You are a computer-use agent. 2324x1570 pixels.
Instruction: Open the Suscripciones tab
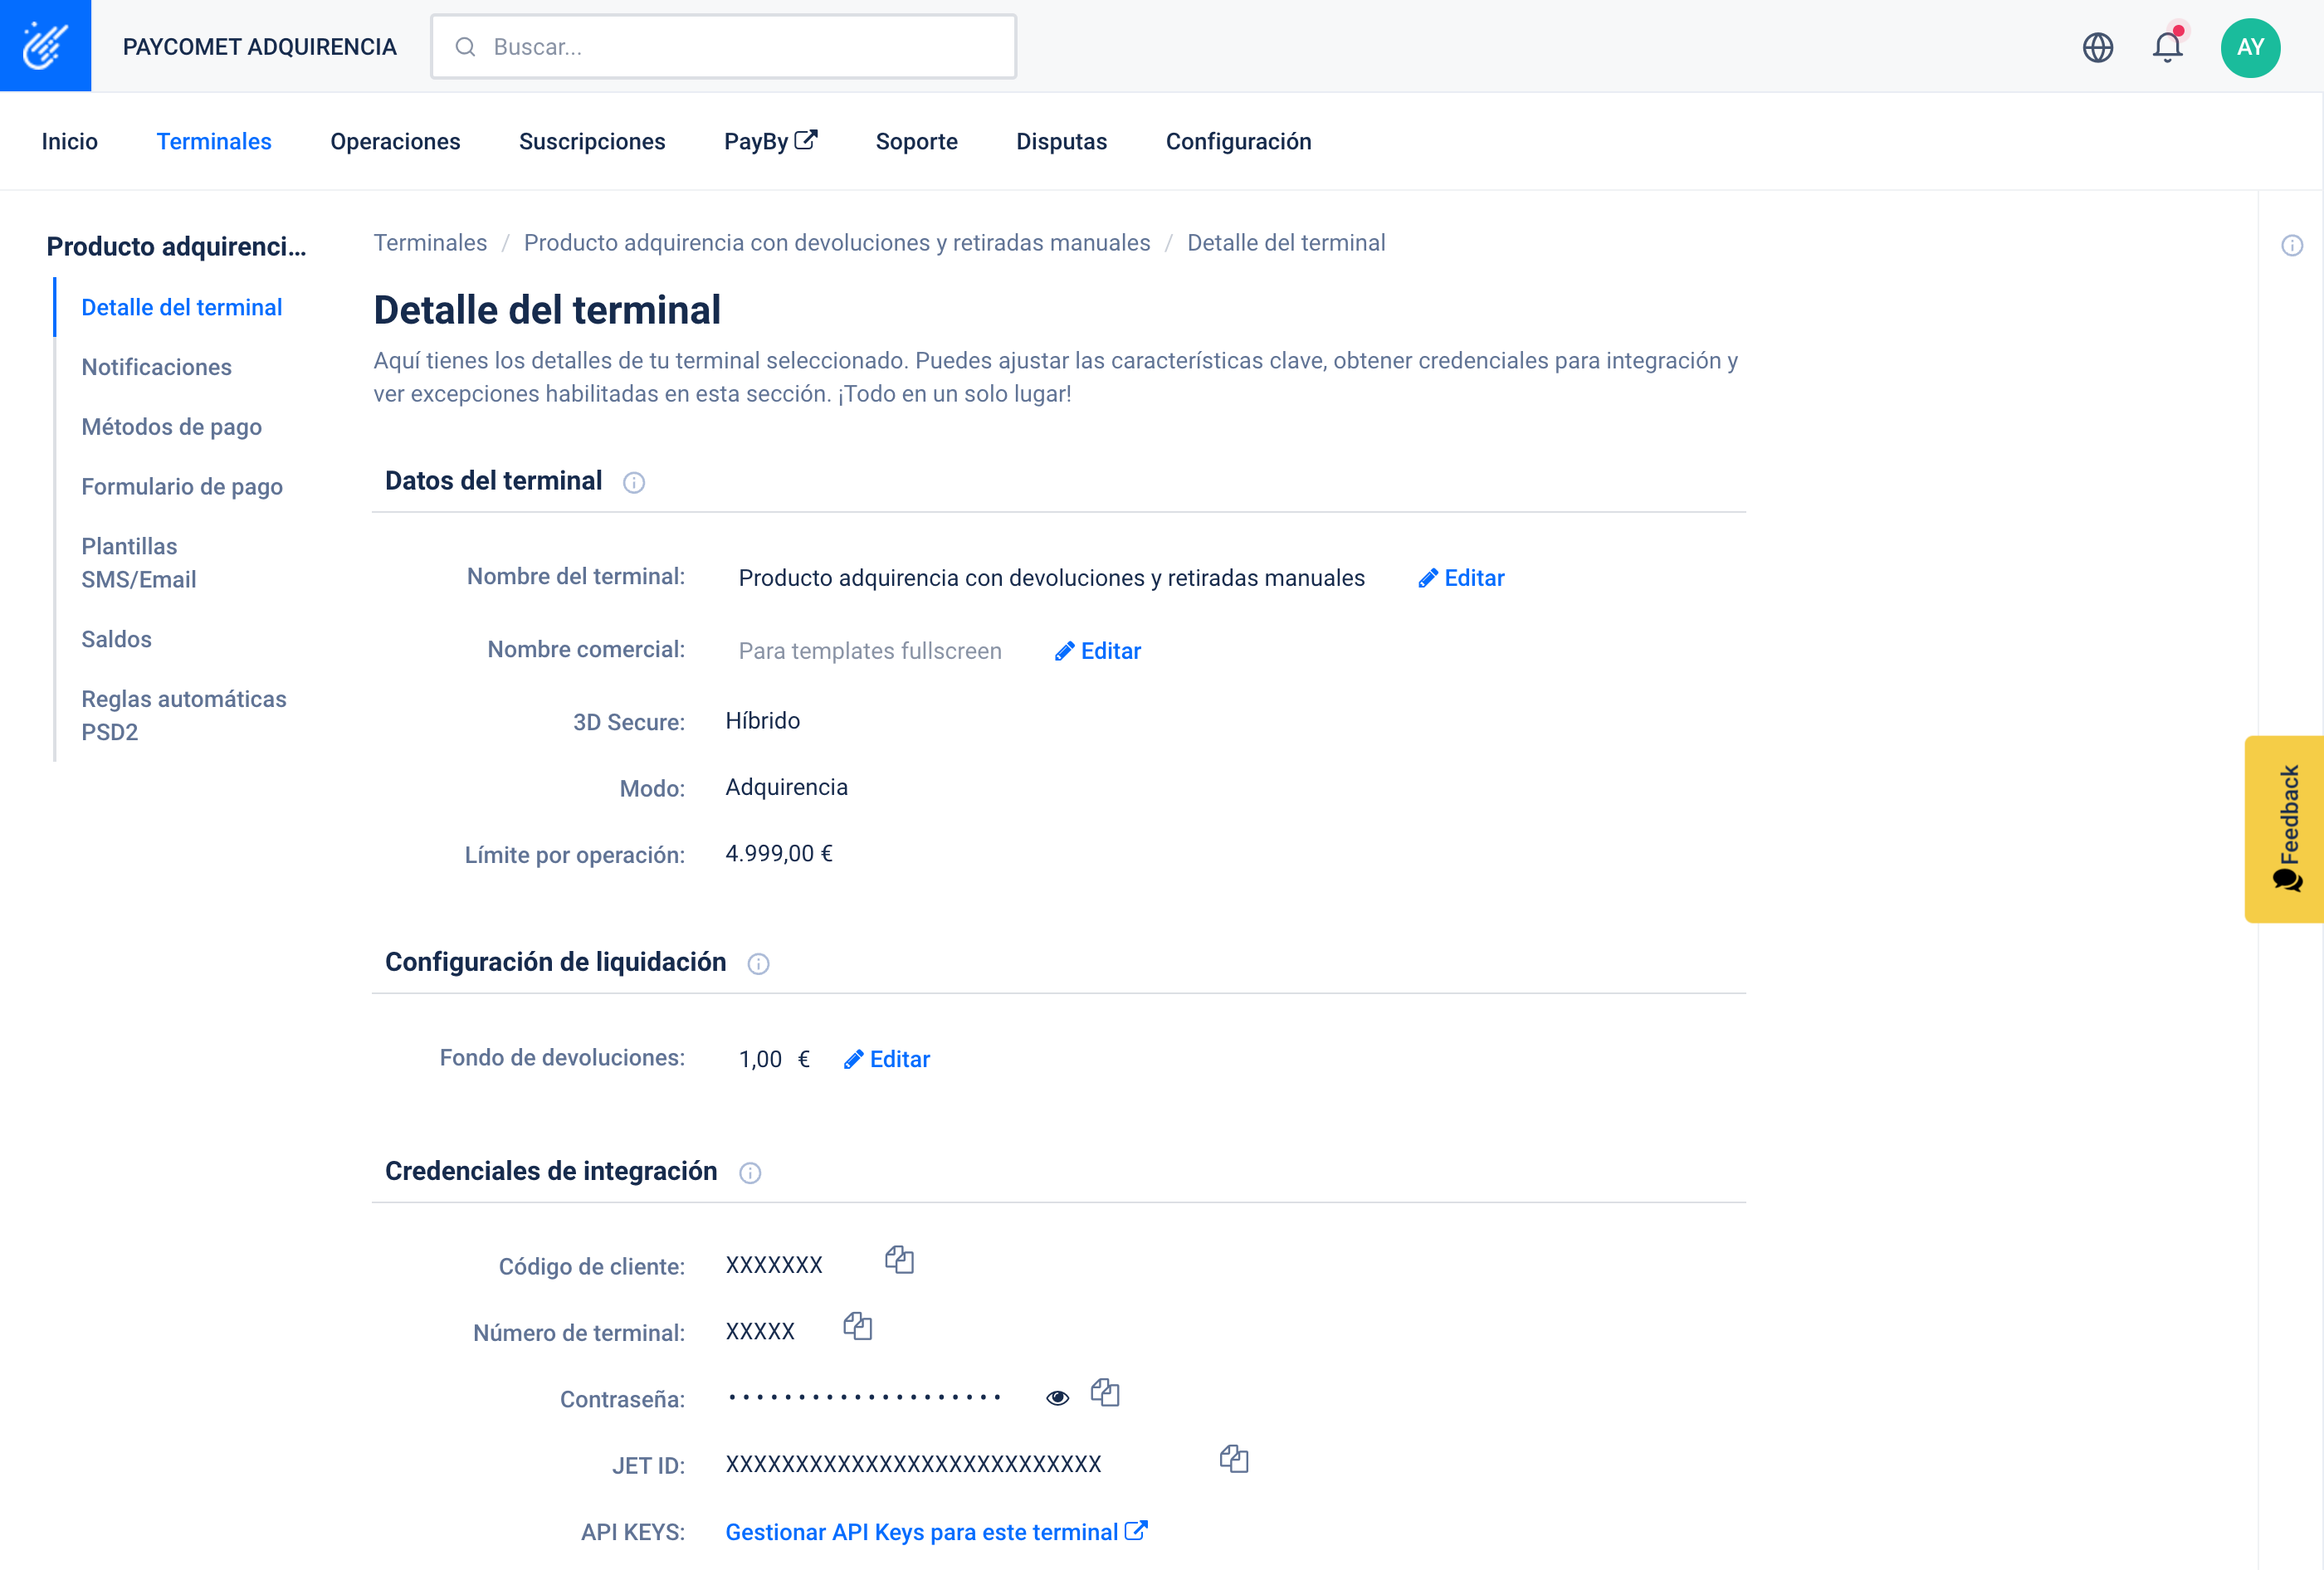pos(592,141)
